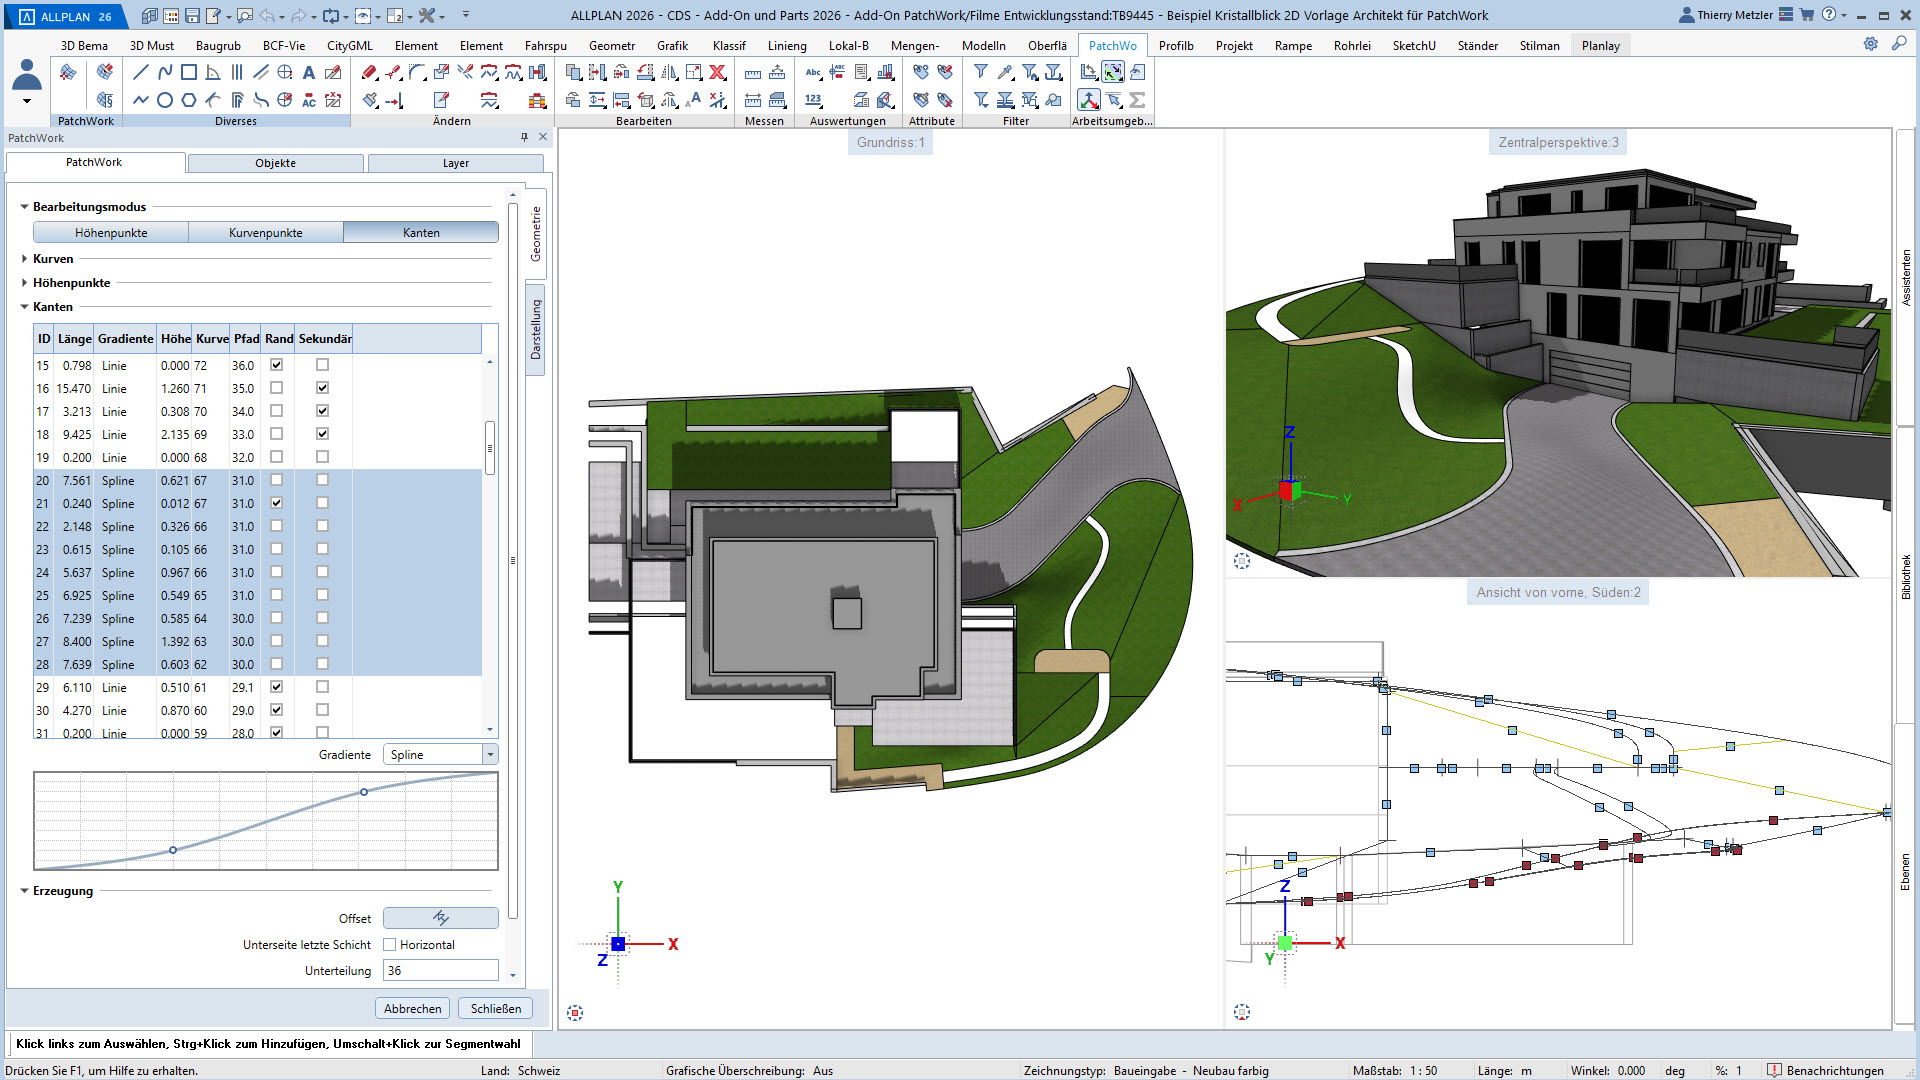
Task: Switch to the Objekte tab
Action: coord(275,163)
